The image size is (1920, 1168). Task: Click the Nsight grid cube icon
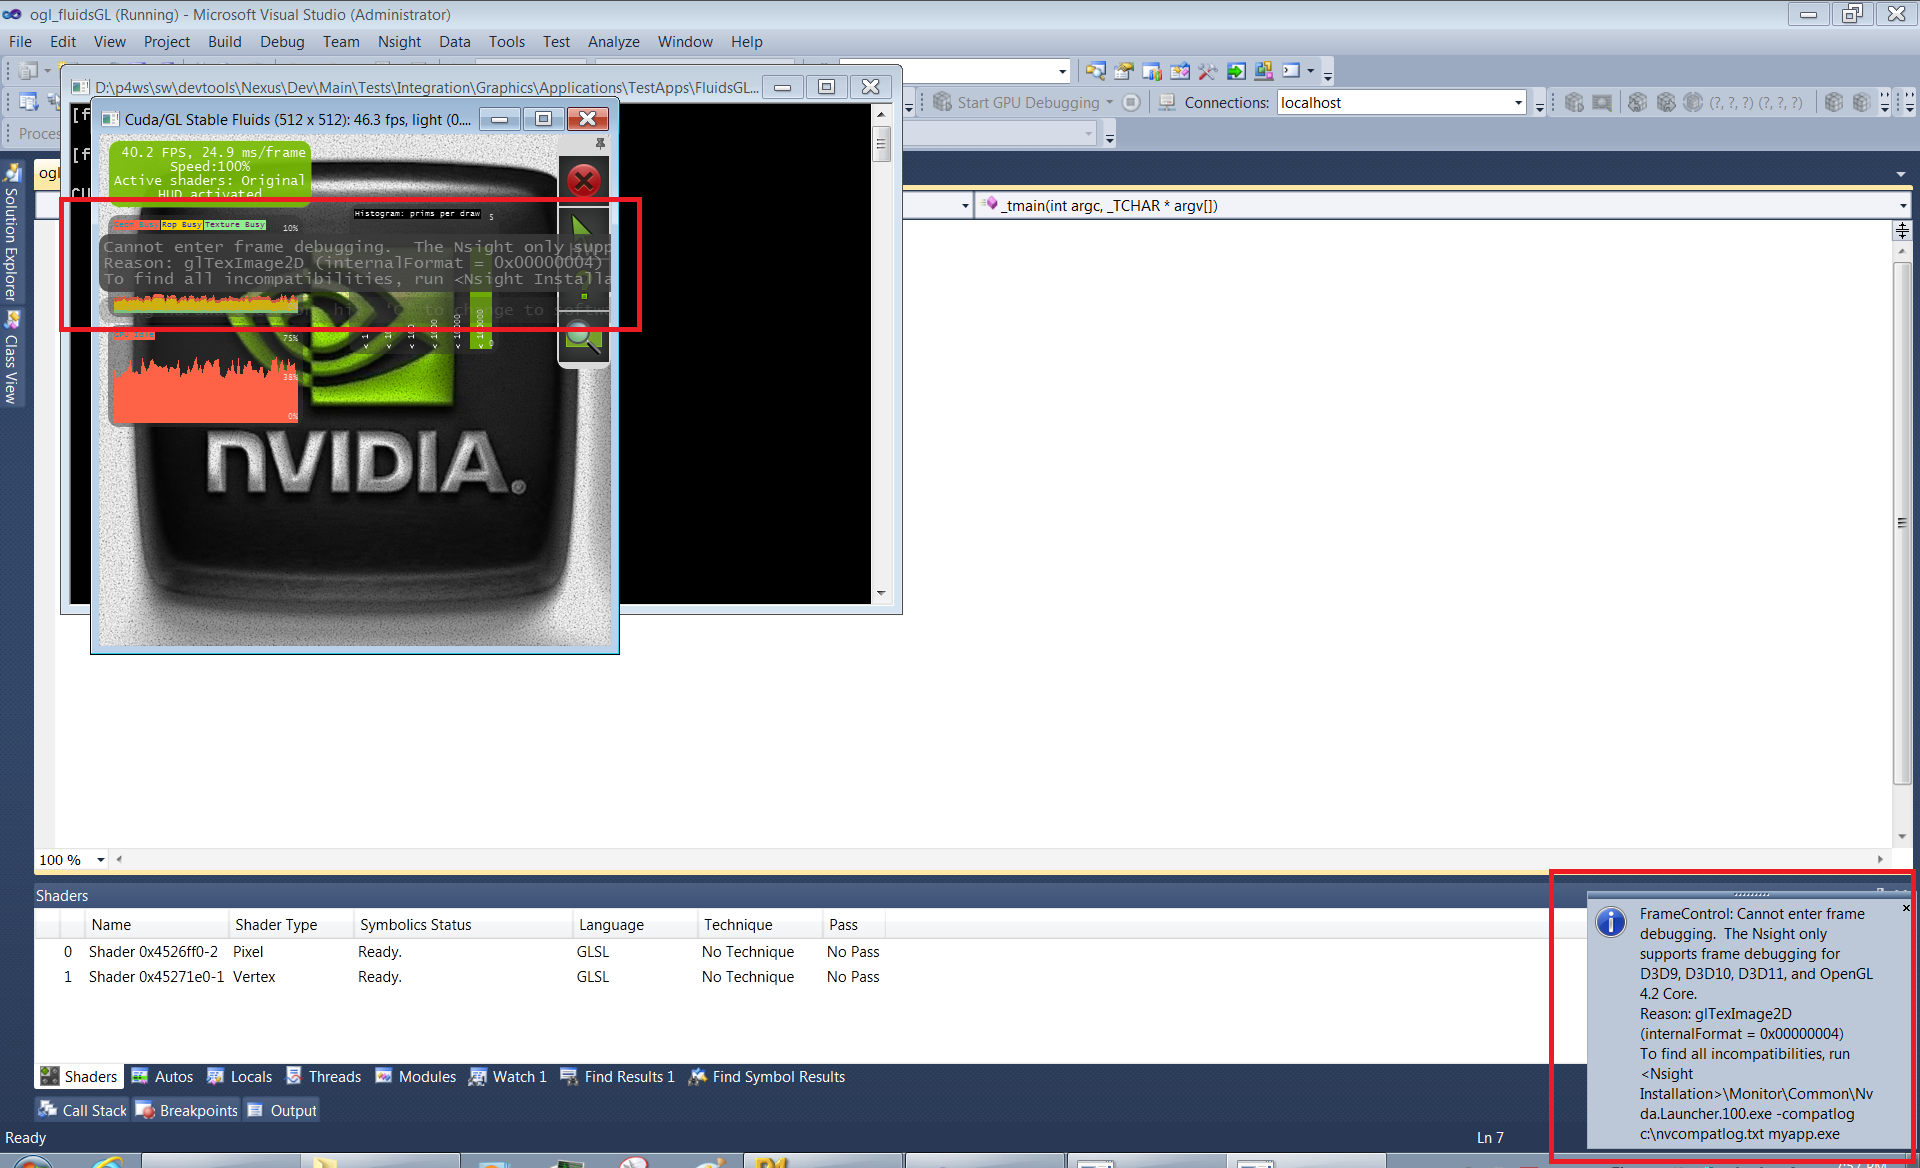click(1834, 102)
